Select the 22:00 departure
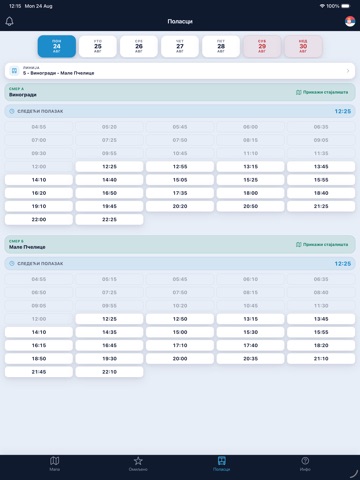The image size is (360, 480). tap(39, 220)
